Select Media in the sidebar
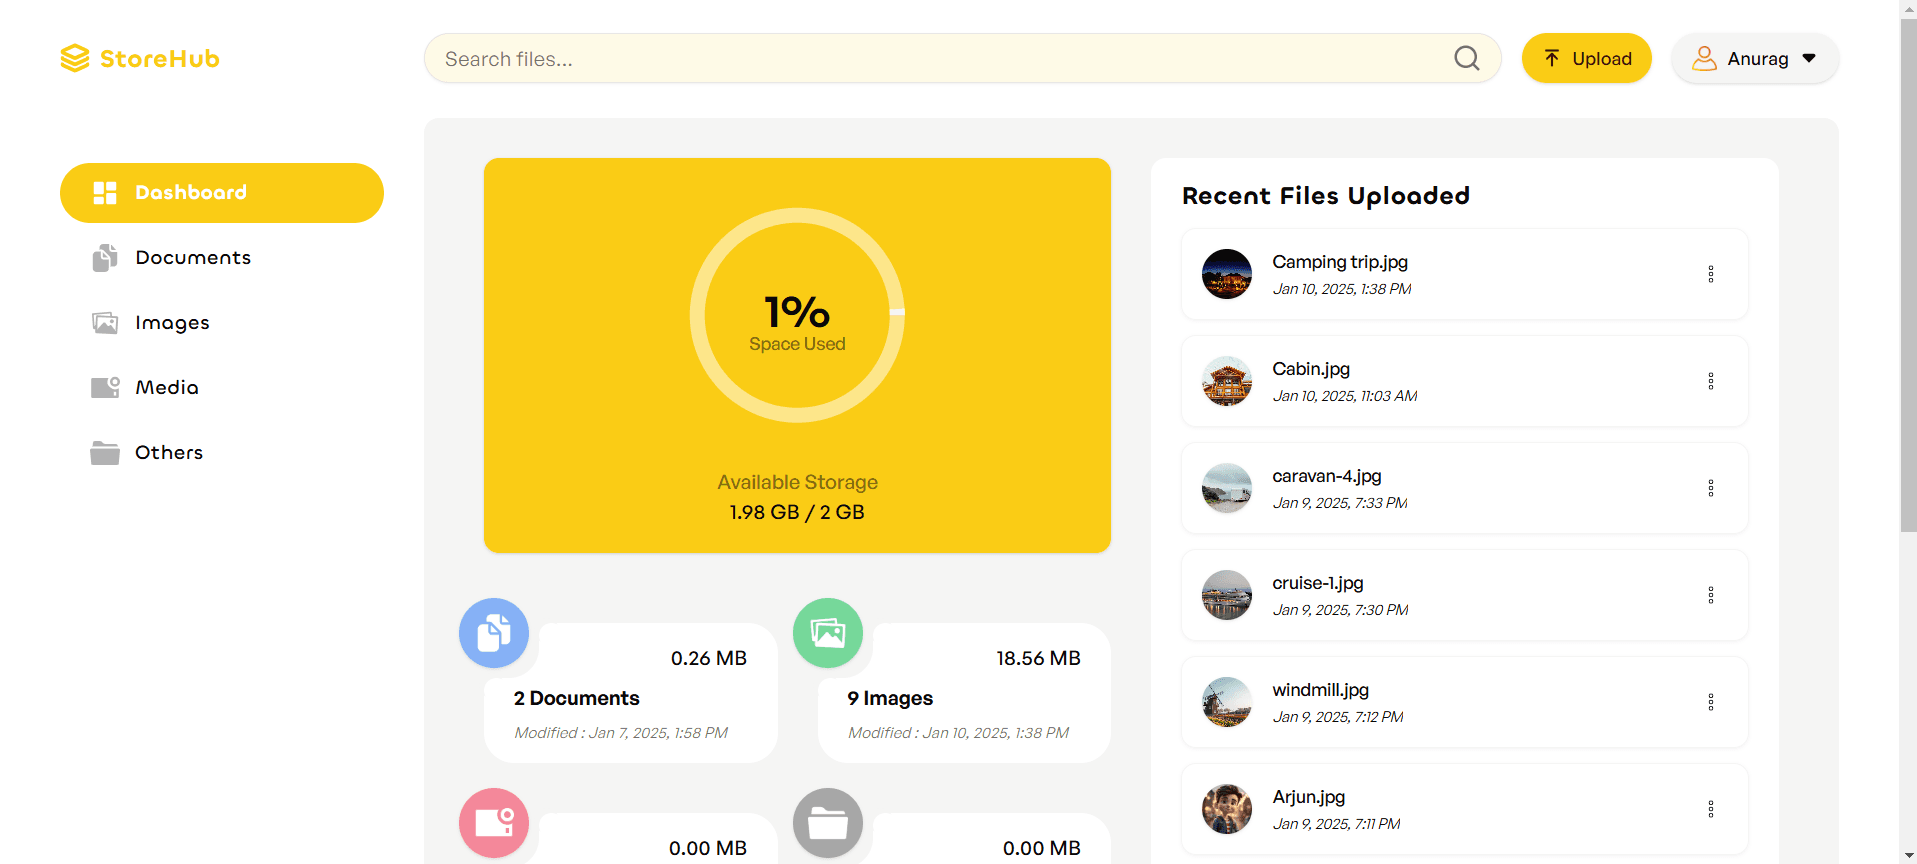Screen dimensions: 1917x864 167,388
